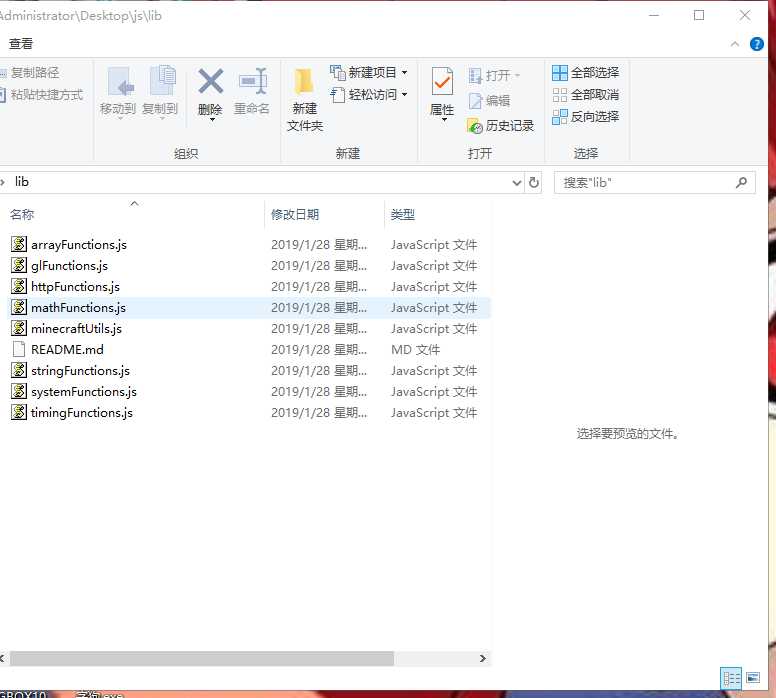The height and width of the screenshot is (698, 776).
Task: Open the Easy access (轻松访问) dropdown
Action: tap(369, 95)
